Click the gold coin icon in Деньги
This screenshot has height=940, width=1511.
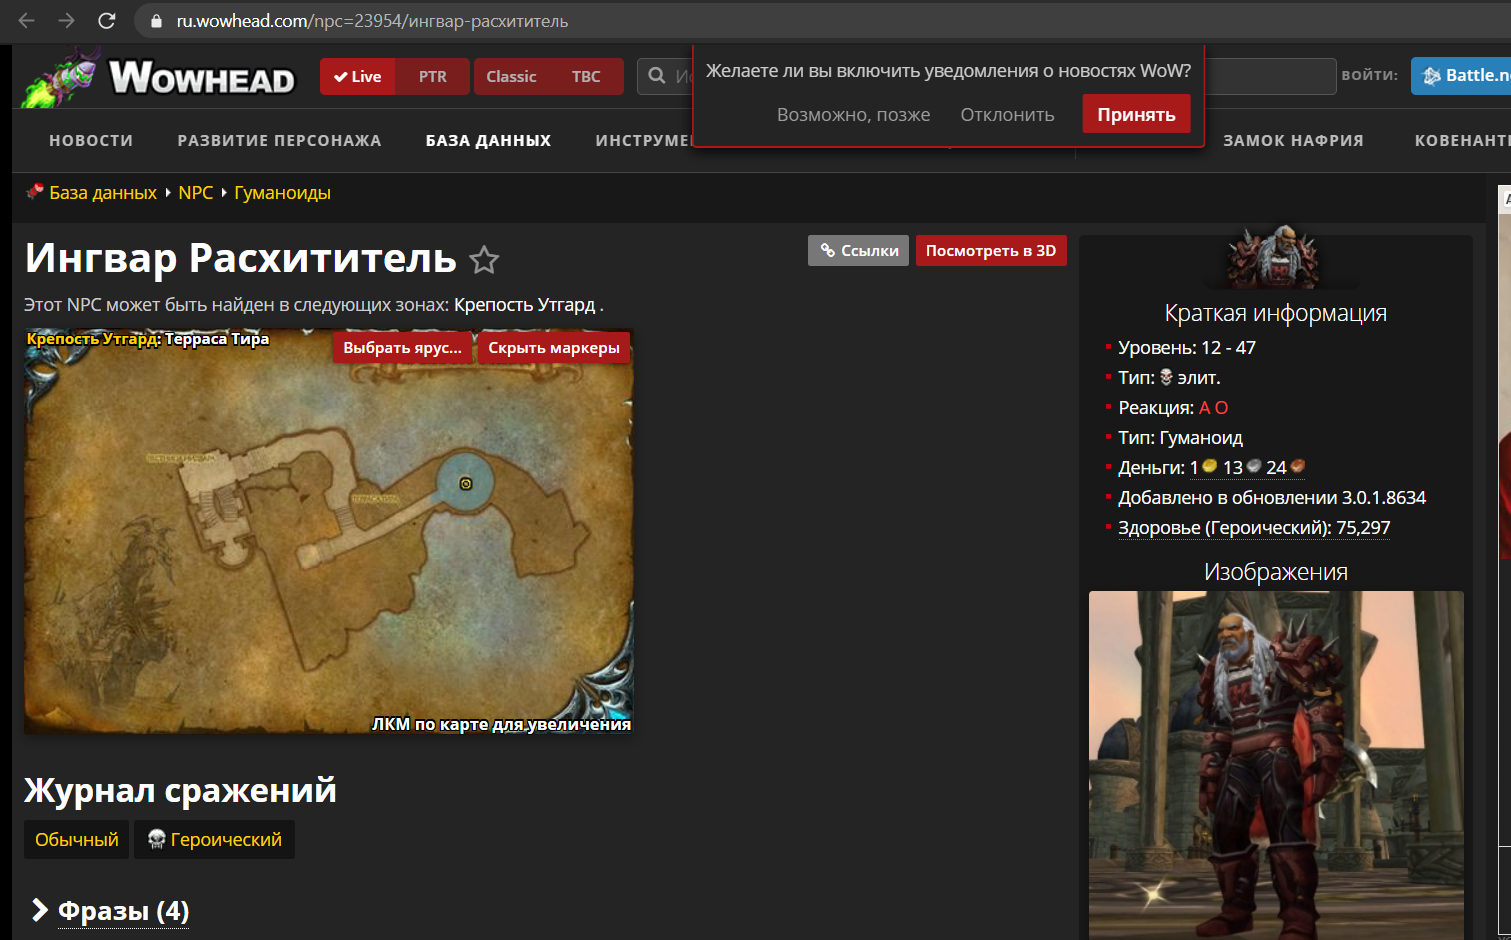pos(1209,466)
